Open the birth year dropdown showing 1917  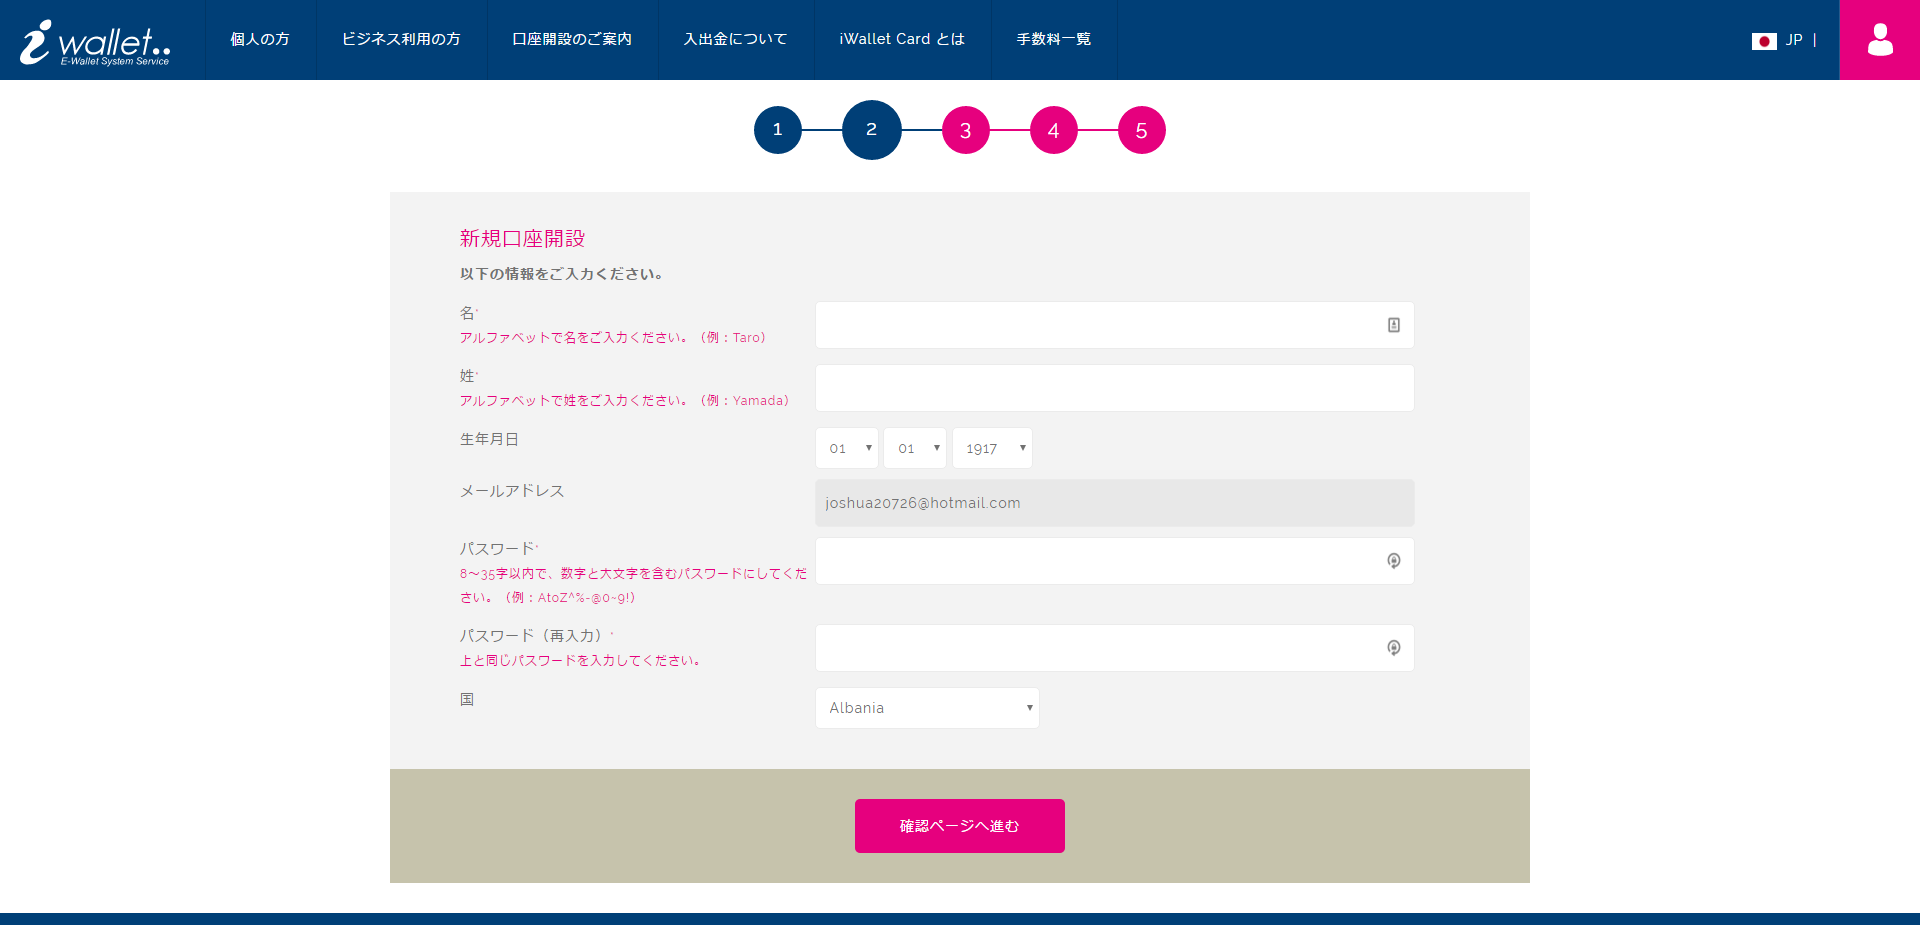click(992, 448)
